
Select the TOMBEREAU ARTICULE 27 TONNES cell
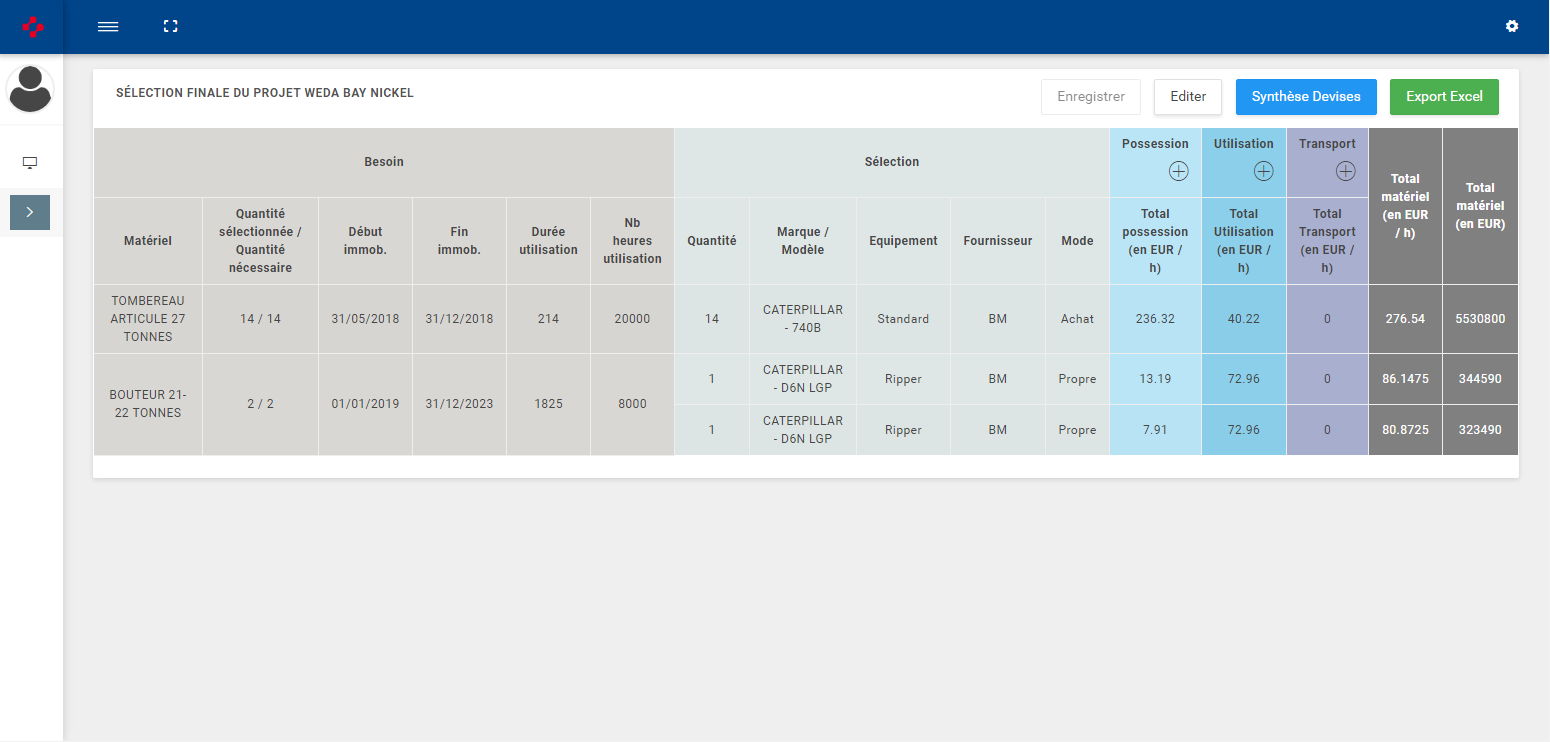[x=148, y=319]
